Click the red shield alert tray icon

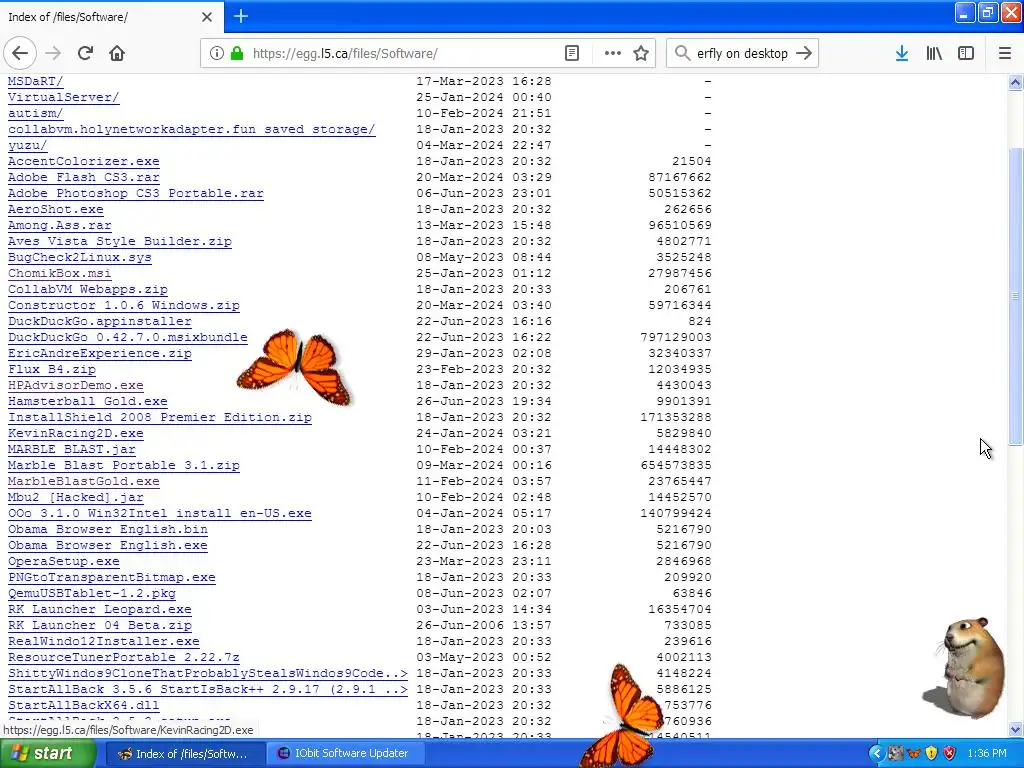click(950, 754)
